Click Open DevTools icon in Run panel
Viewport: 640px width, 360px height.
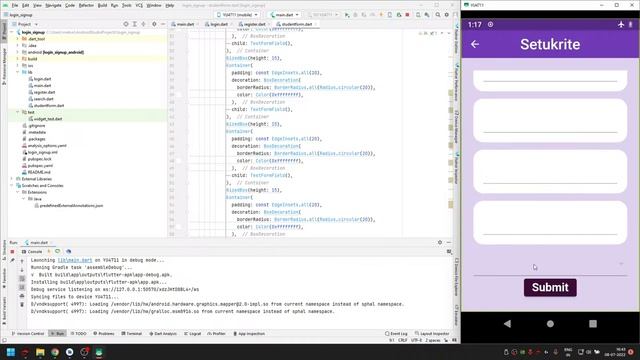coord(69,251)
